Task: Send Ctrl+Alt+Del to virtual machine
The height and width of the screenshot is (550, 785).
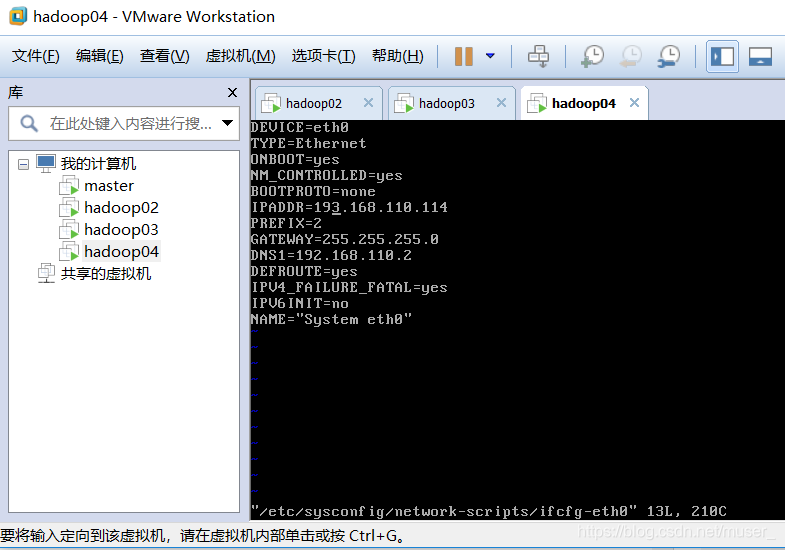Action: coord(538,56)
